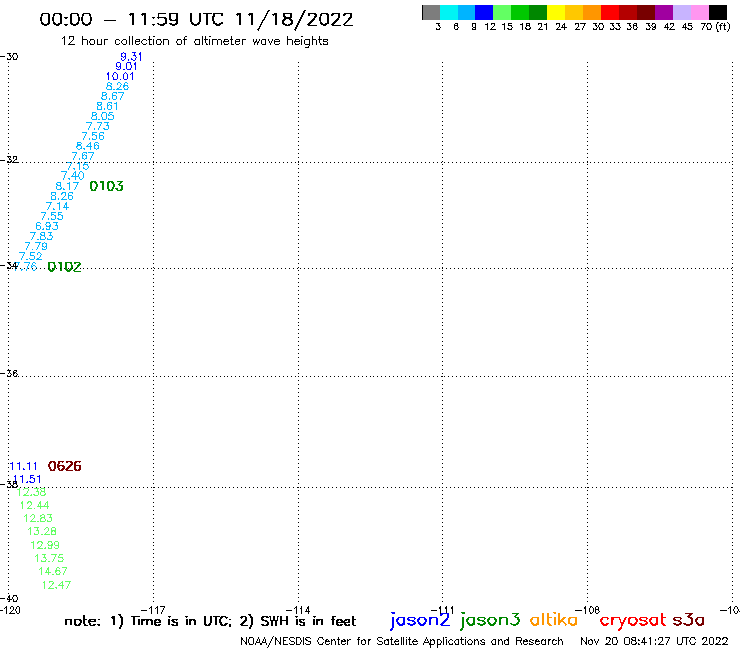Select the maroon legend swatch above 39
Image resolution: width=740 pixels, height=650 pixels.
pos(646,12)
